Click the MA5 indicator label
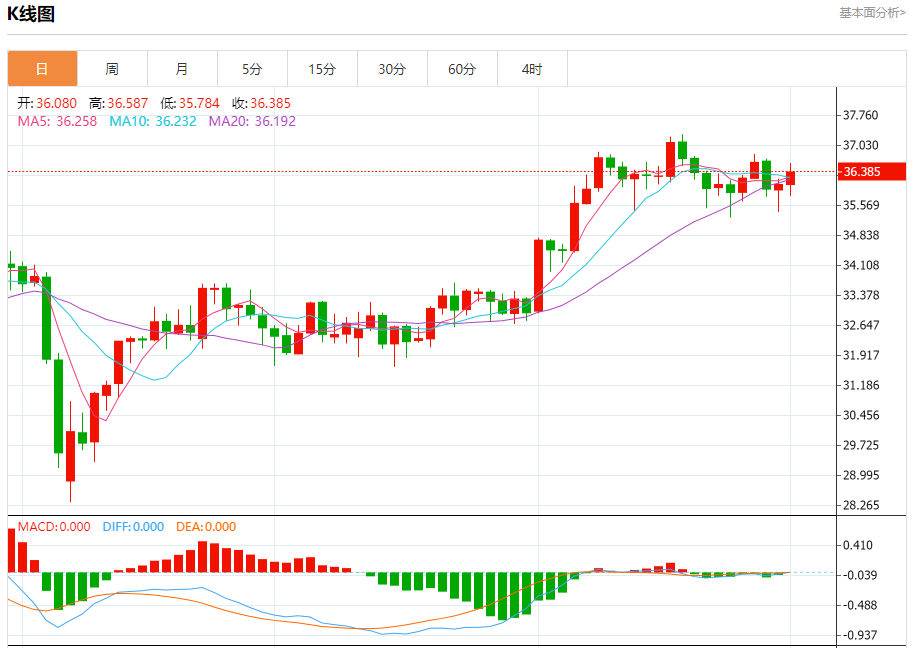 (x=57, y=121)
